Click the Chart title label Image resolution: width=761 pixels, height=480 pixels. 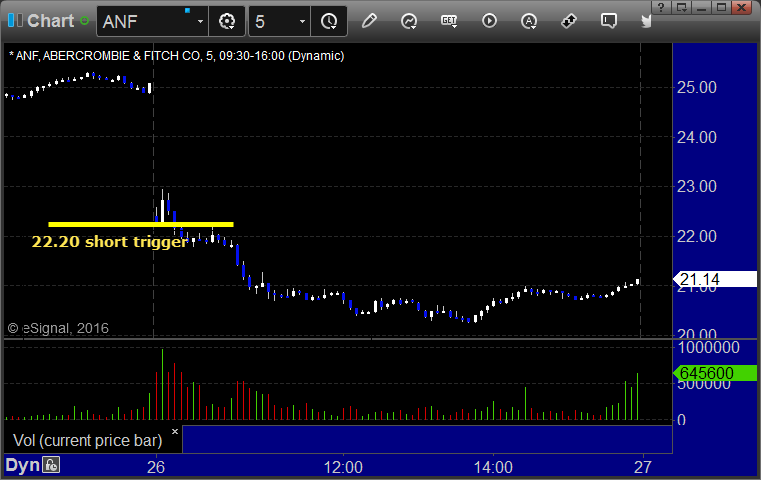coord(50,21)
